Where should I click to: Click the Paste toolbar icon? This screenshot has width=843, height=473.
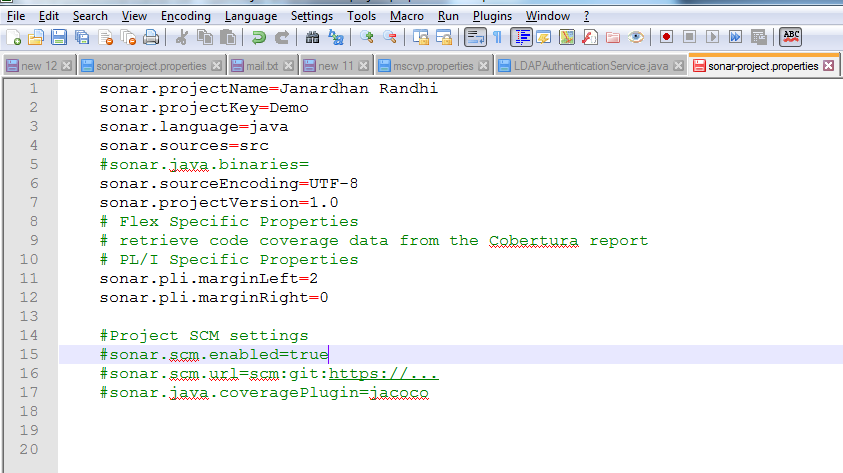pos(228,37)
